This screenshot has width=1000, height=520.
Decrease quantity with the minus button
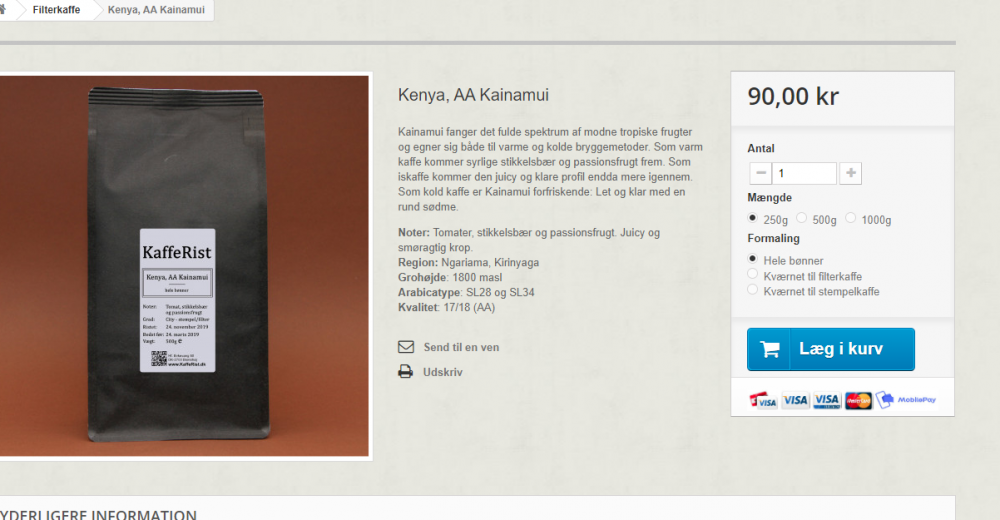click(x=760, y=173)
